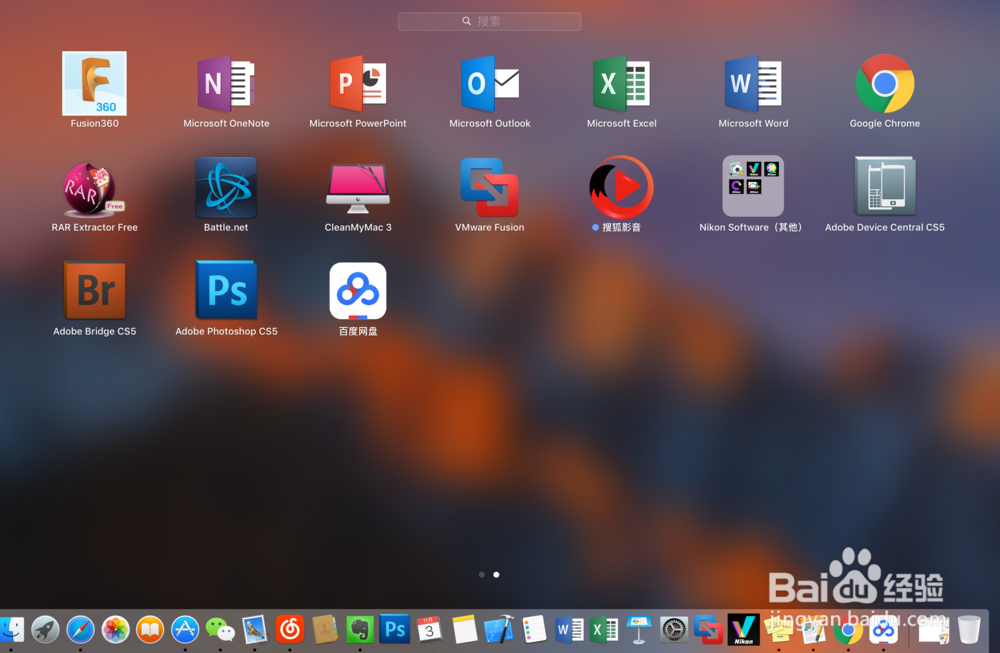Image resolution: width=1000 pixels, height=653 pixels.
Task: Launch Mail from the Dock
Action: coord(254,629)
